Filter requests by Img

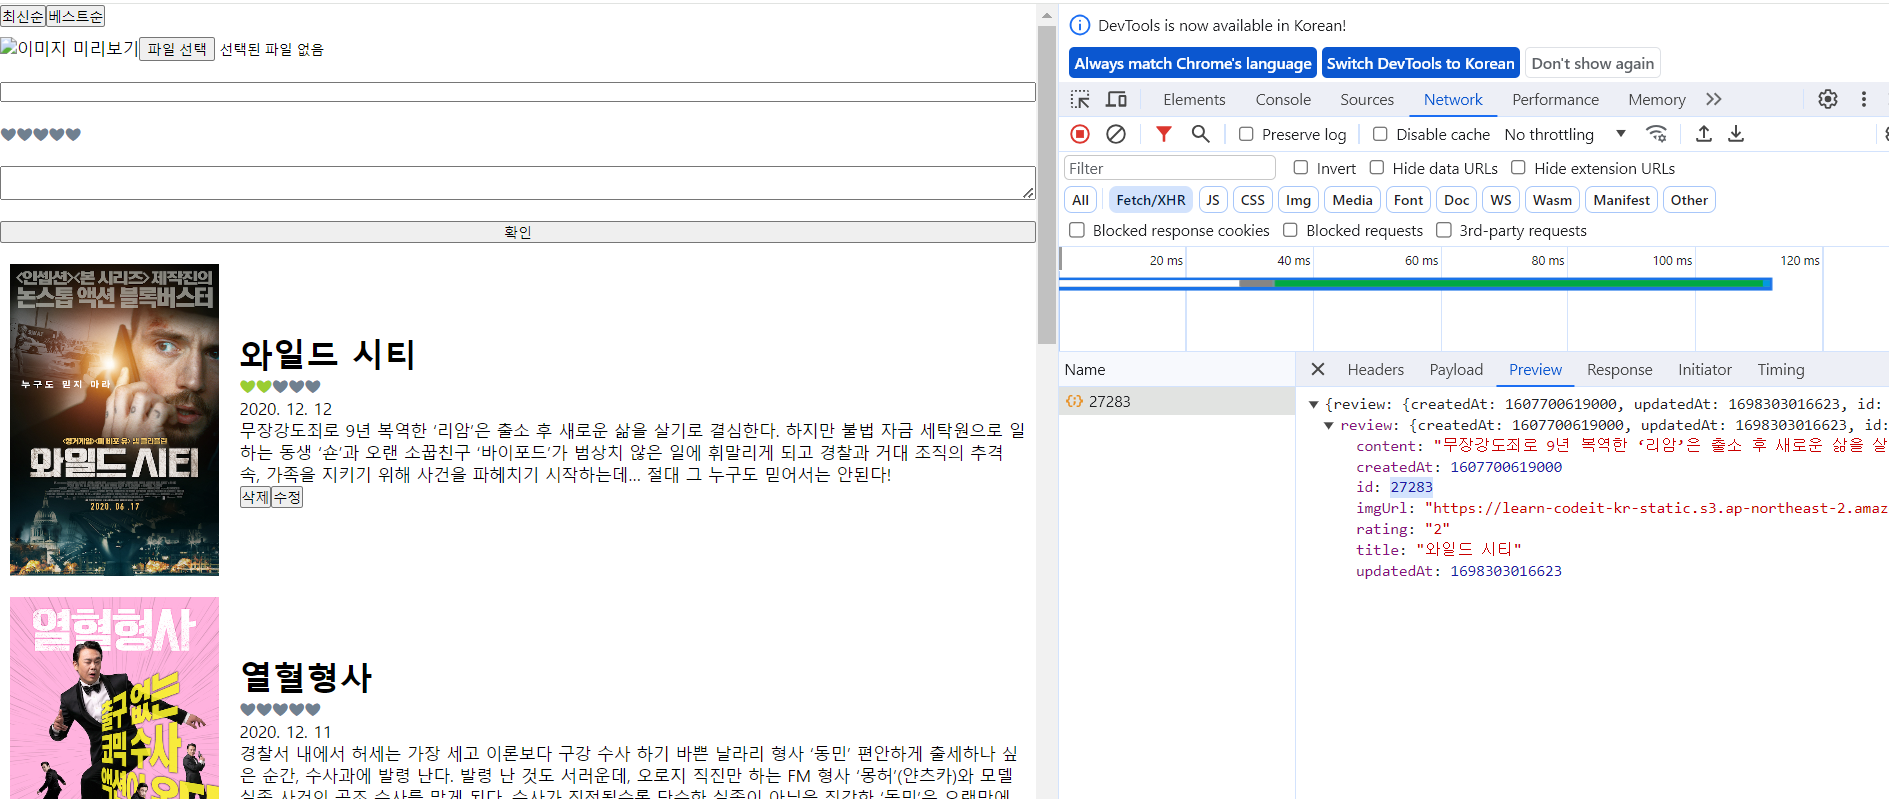coord(1298,200)
